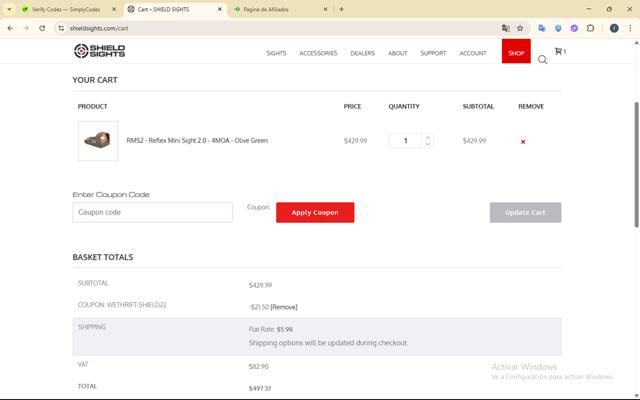Focus the Coupon code input field
This screenshot has width=640, height=400.
click(x=152, y=212)
